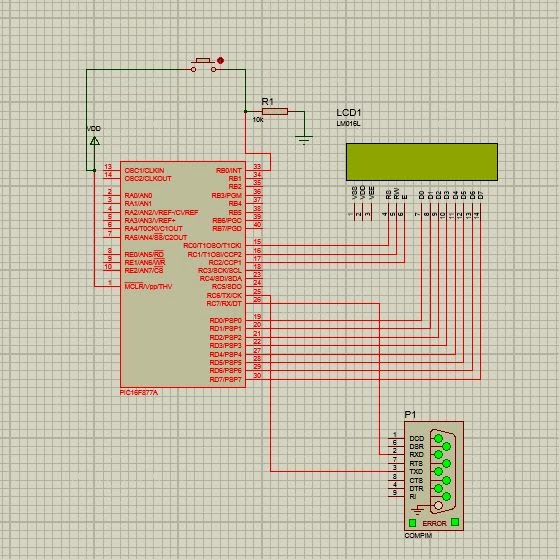Select pin number 25 on the PIC
559x559 pixels.
click(257, 292)
